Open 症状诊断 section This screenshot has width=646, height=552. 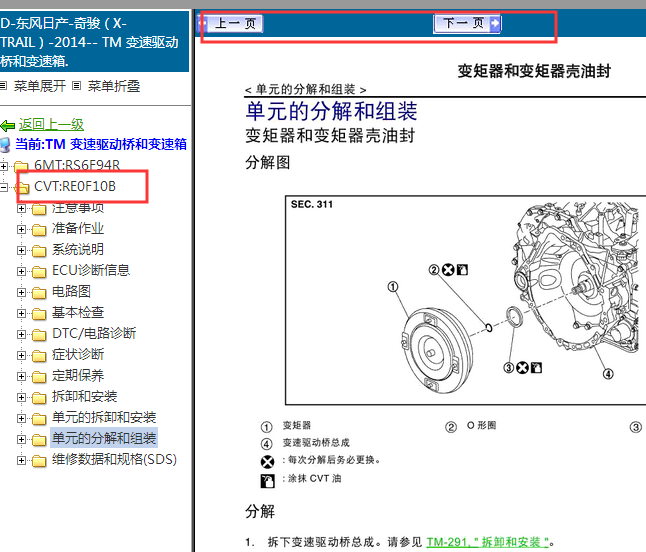click(78, 354)
